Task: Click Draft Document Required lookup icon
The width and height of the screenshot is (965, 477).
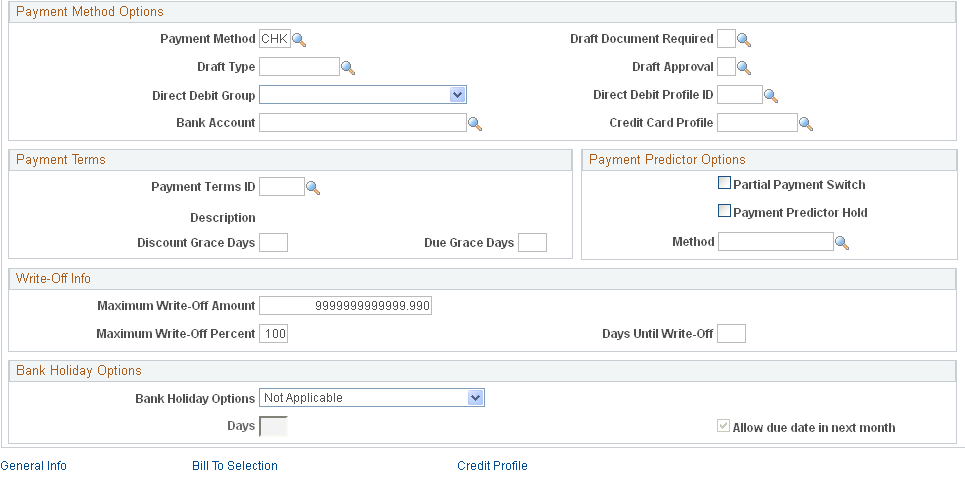Action: (x=744, y=40)
